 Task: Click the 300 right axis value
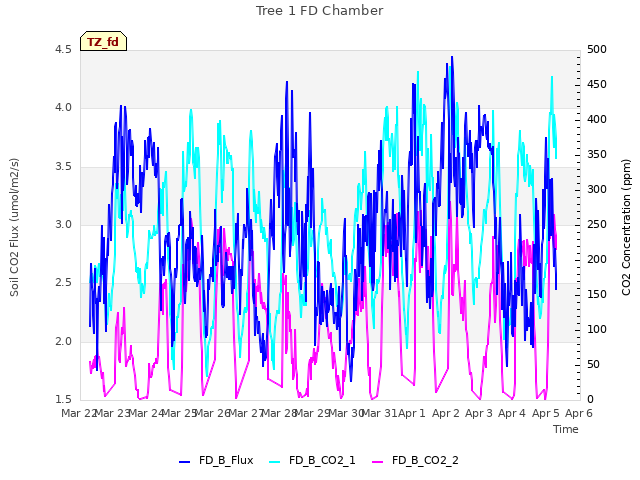597,190
